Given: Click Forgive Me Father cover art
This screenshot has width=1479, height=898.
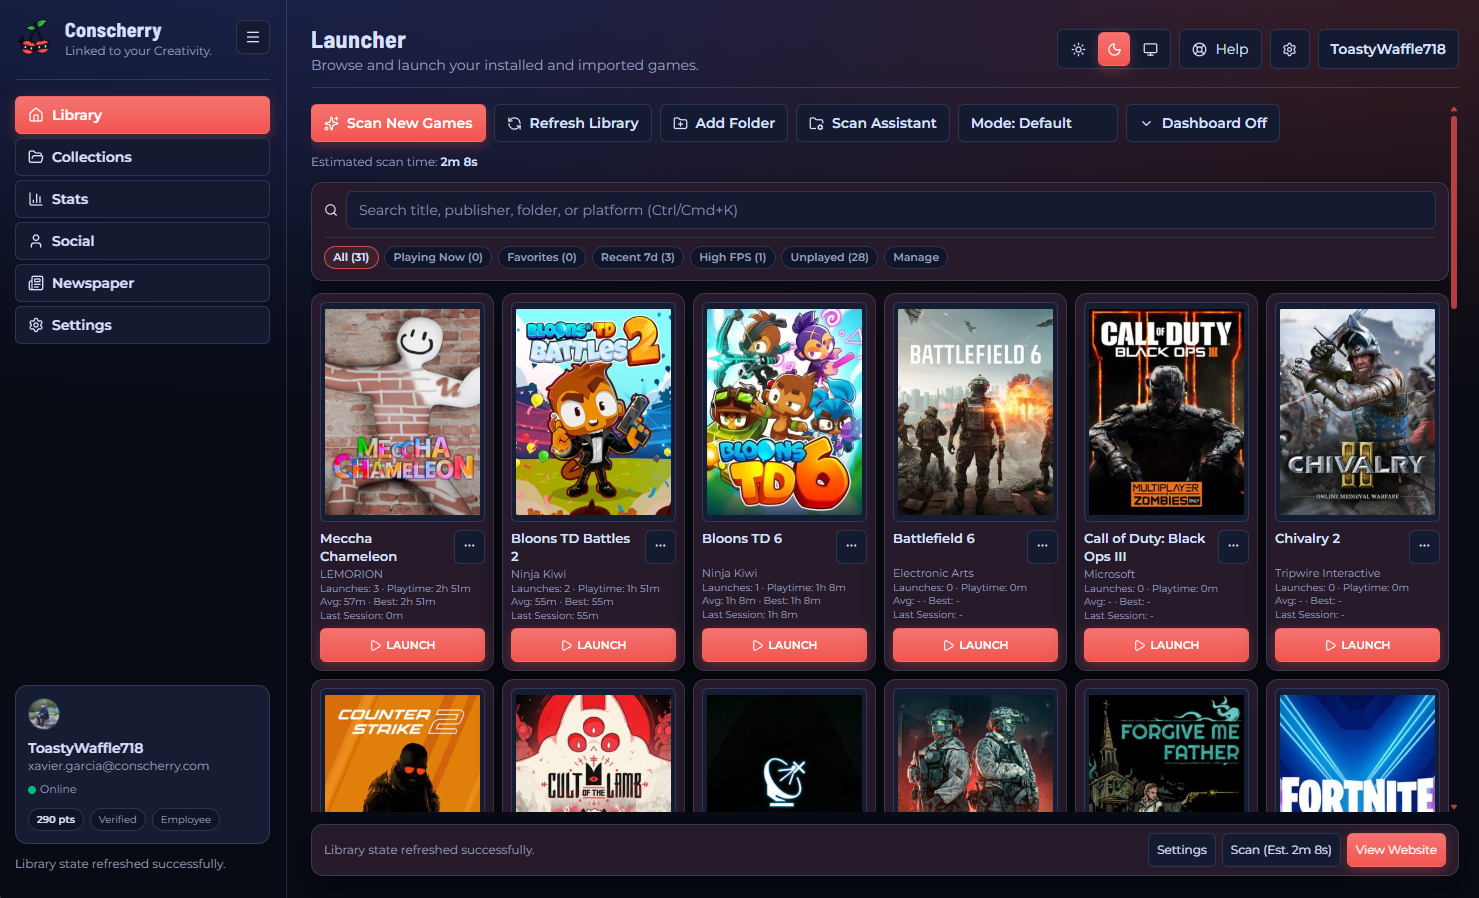Looking at the screenshot, I should (1166, 753).
